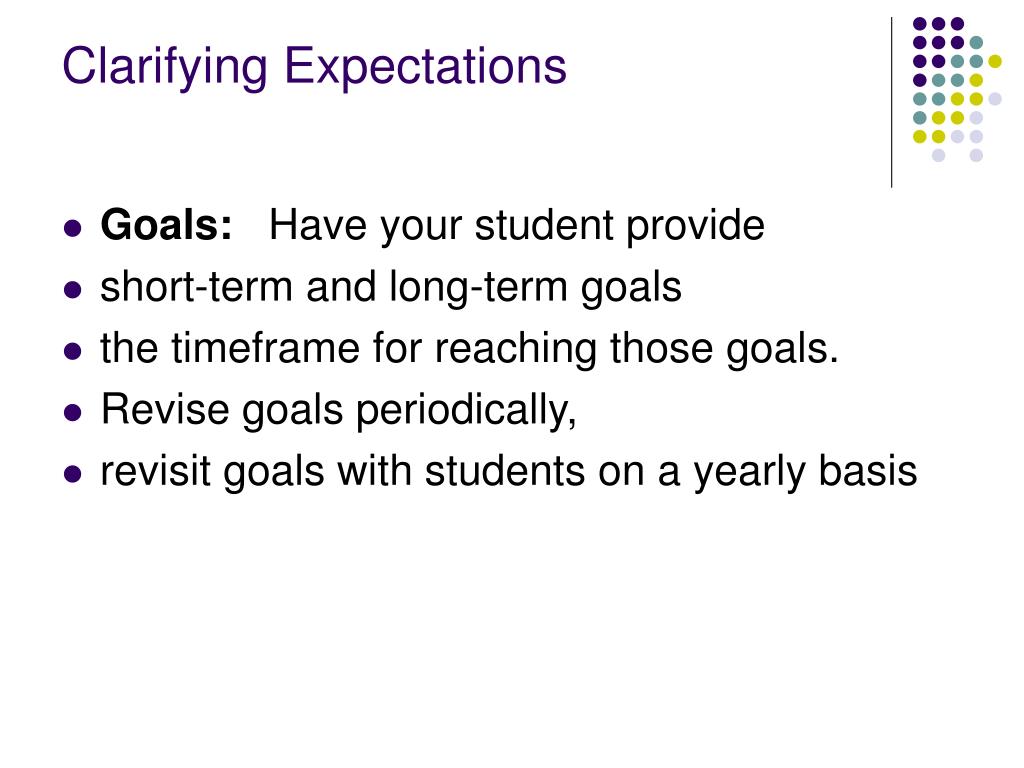Image resolution: width=1024 pixels, height=768 pixels.
Task: Click the word 'Clarifying' in the title
Action: [x=165, y=67]
